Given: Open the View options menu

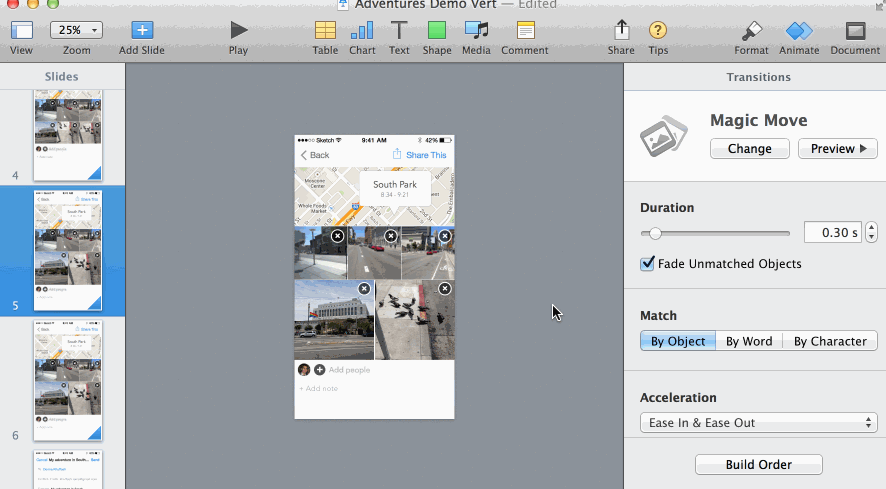Looking at the screenshot, I should 21,31.
